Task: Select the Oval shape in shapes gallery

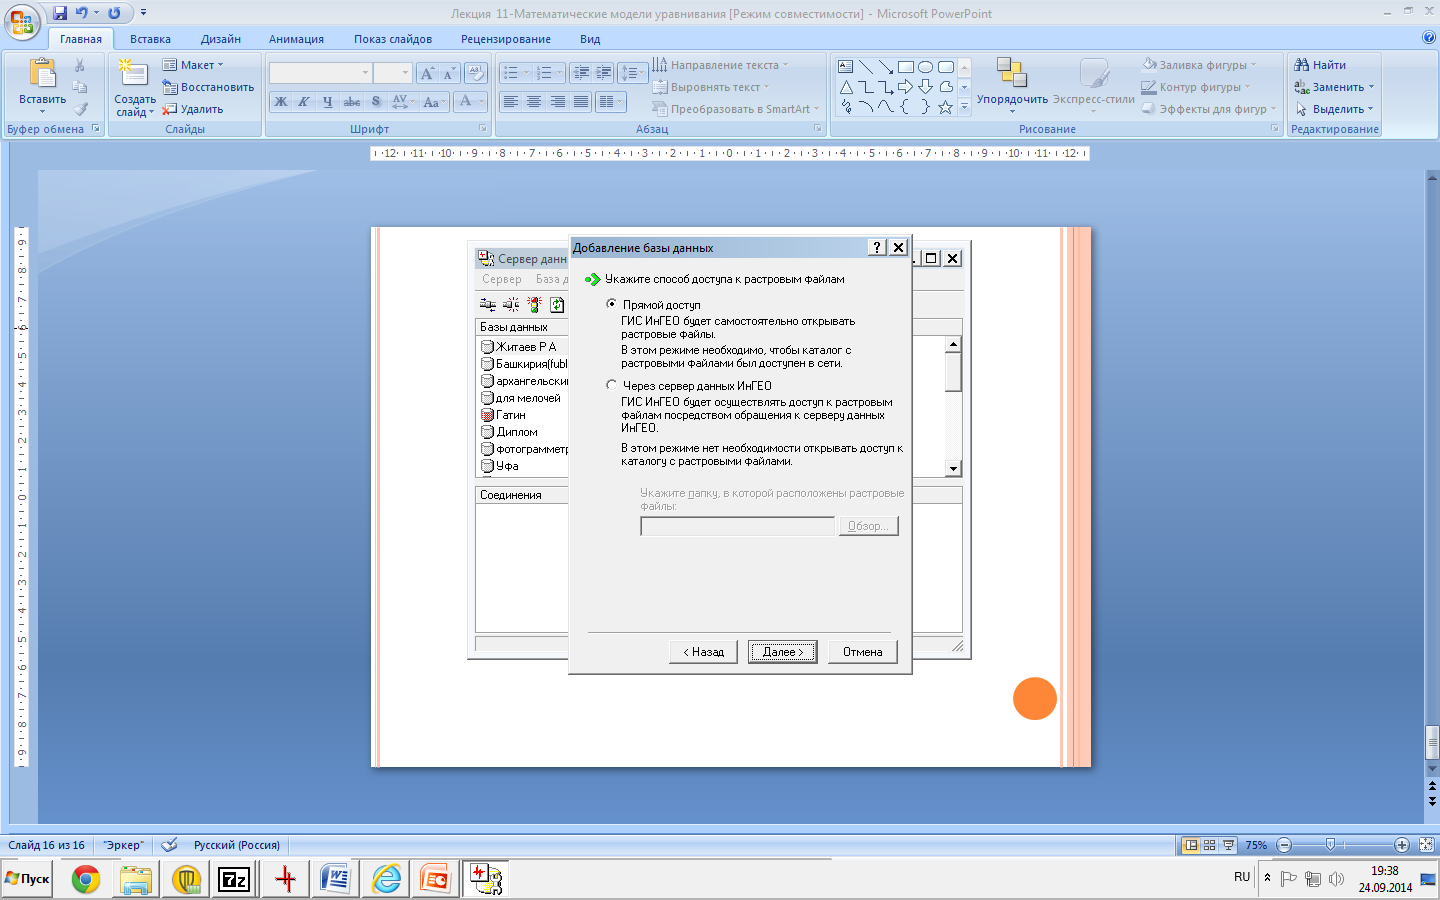Action: point(926,67)
